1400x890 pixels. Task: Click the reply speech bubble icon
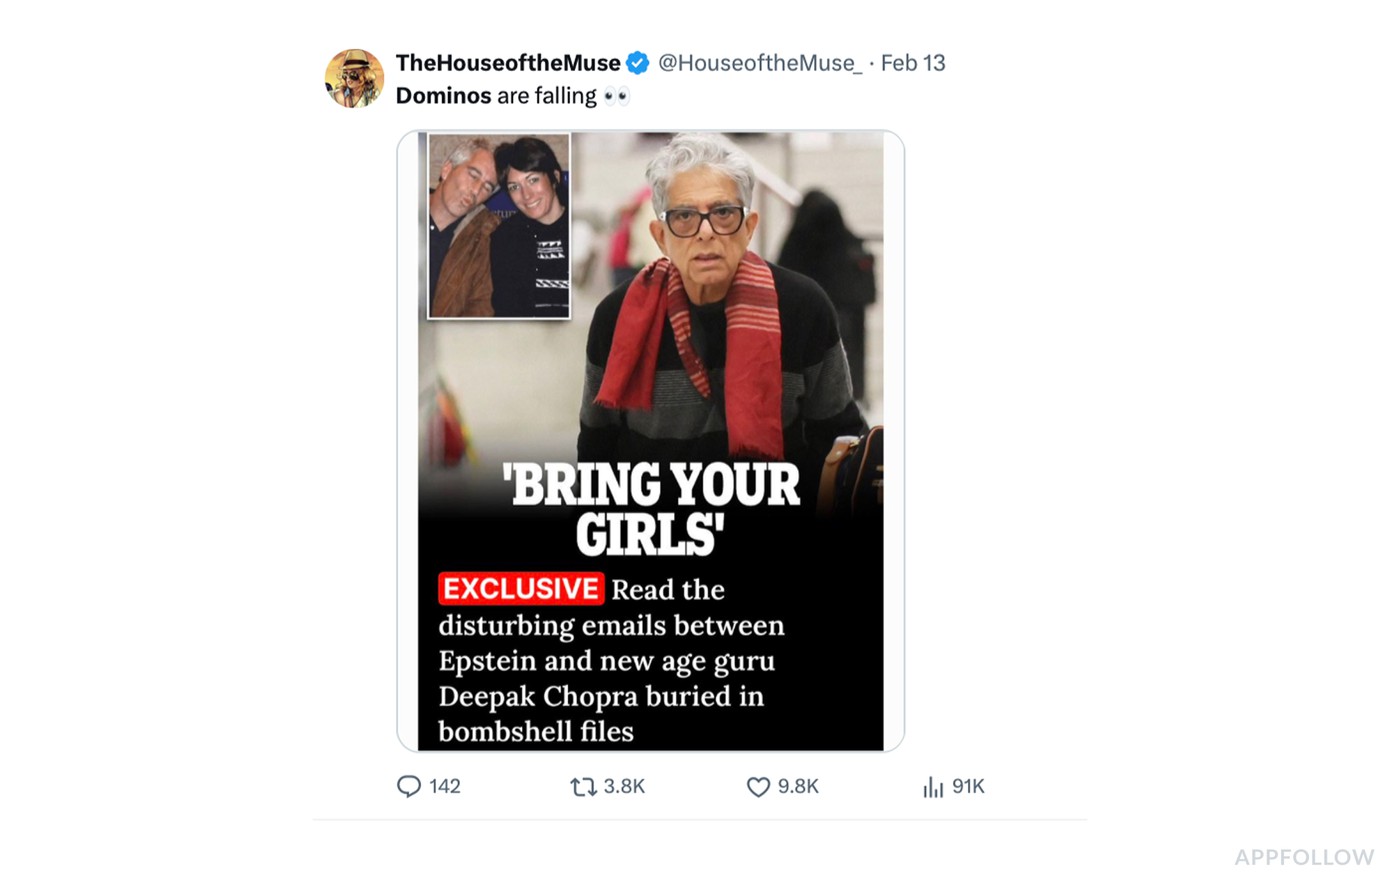408,787
